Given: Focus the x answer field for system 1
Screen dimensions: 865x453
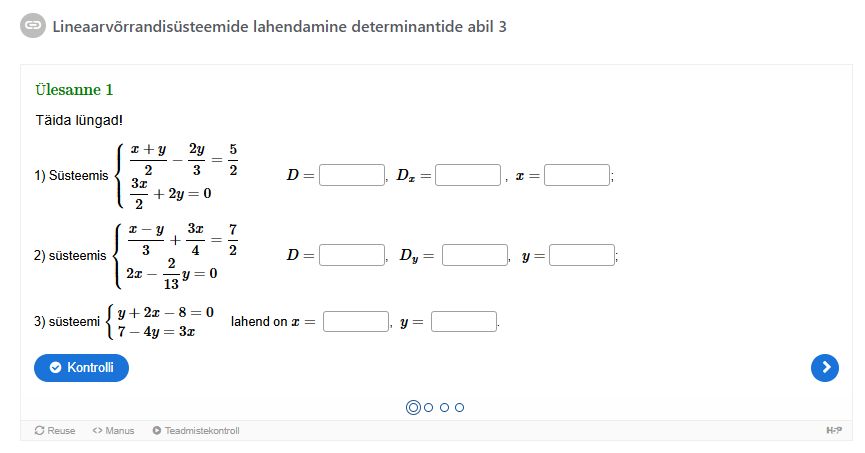Looking at the screenshot, I should (x=577, y=175).
